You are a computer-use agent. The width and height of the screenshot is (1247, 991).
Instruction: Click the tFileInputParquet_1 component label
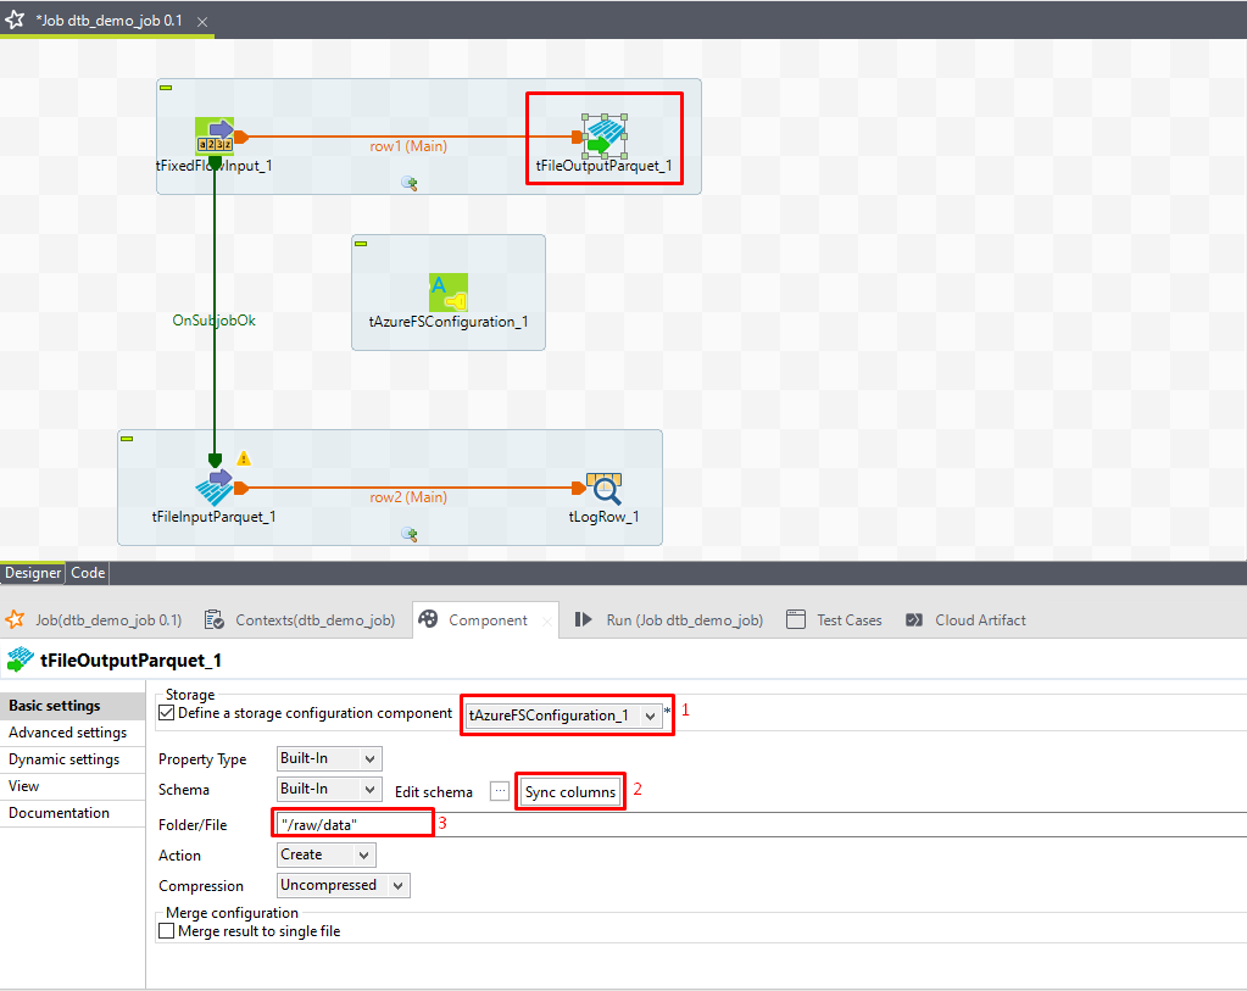[x=214, y=517]
